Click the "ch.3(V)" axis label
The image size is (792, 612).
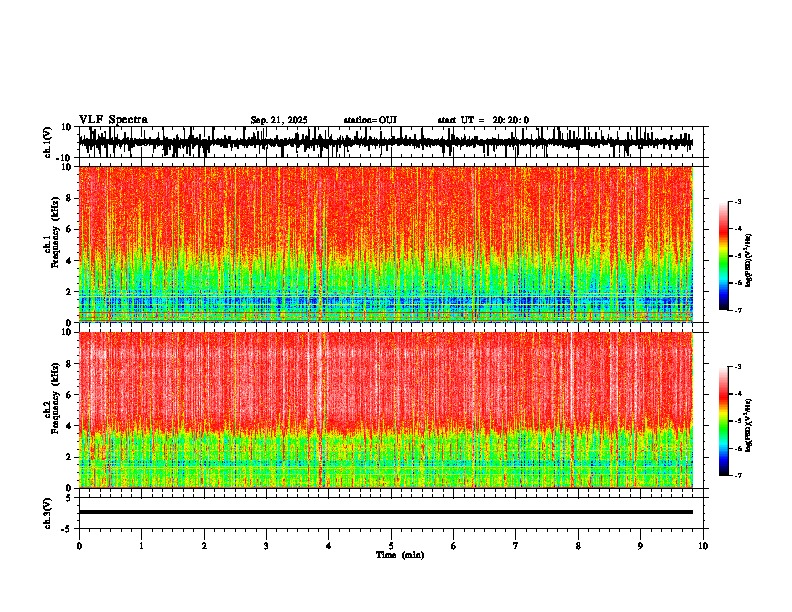click(48, 513)
